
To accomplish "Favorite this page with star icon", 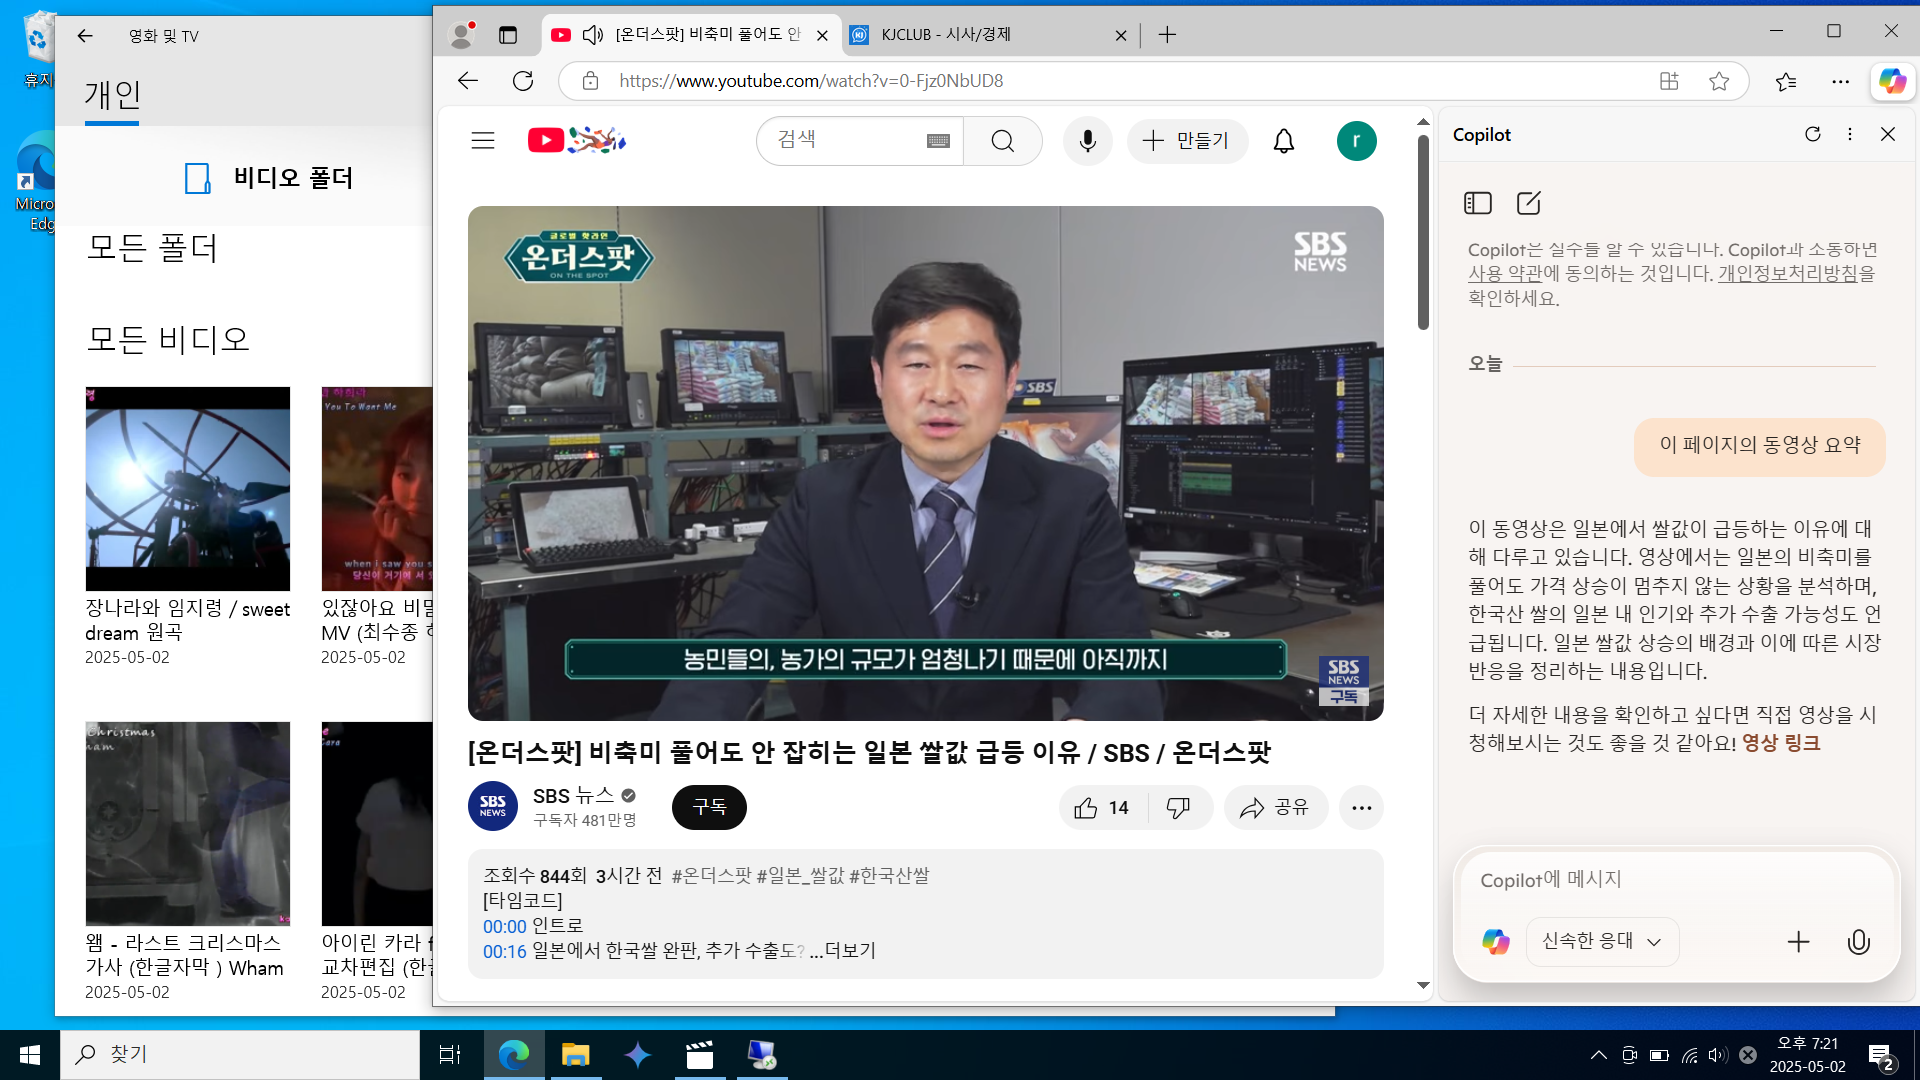I will 1719,81.
